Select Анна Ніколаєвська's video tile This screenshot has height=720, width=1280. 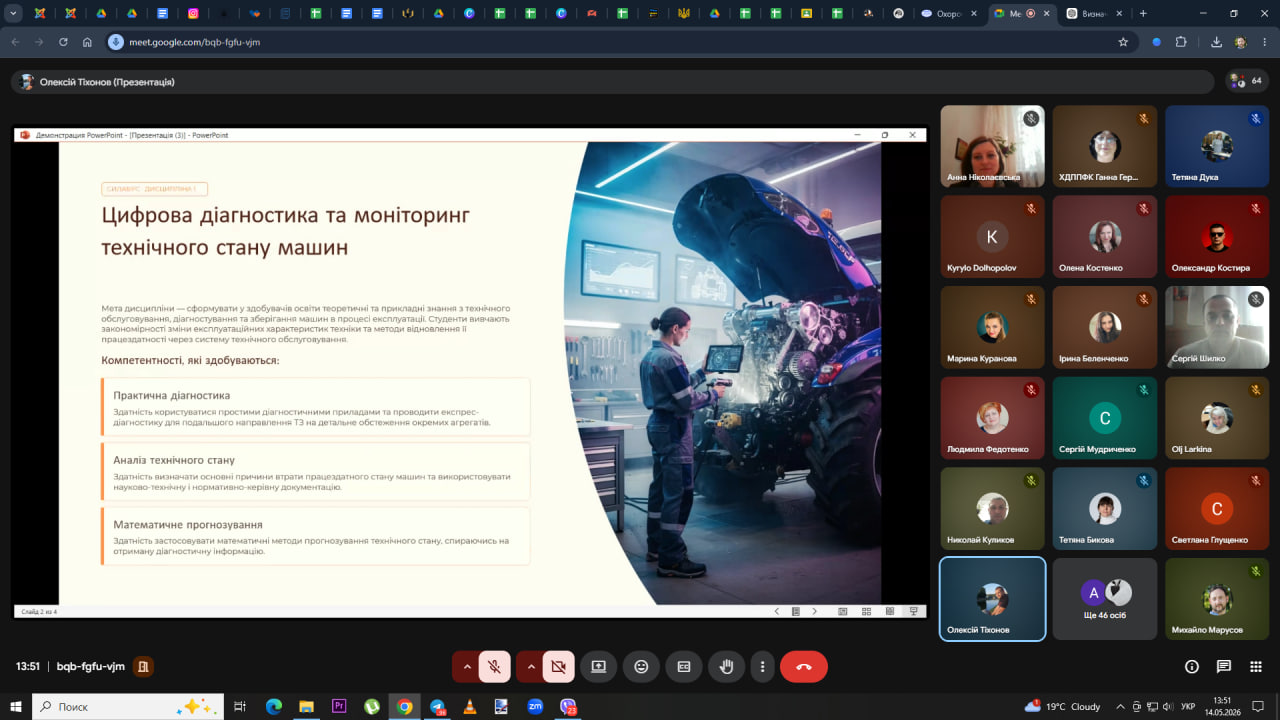[993, 146]
